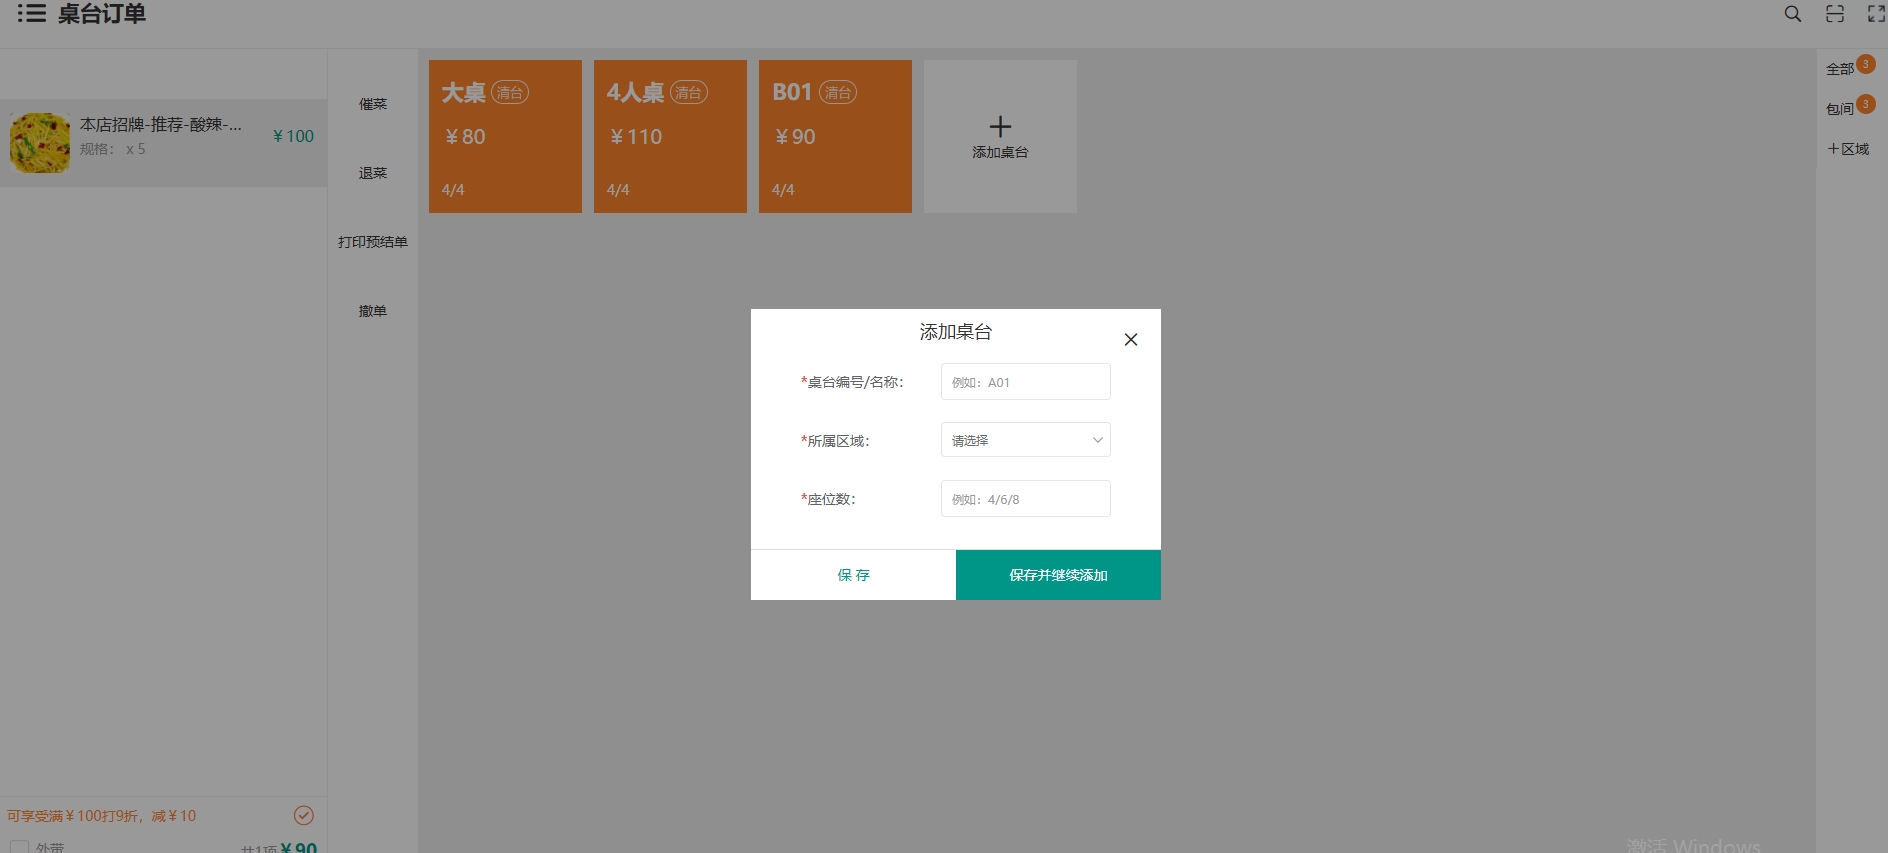The height and width of the screenshot is (853, 1888).
Task: Click the 桌台编号/名称 input field
Action: point(1025,382)
